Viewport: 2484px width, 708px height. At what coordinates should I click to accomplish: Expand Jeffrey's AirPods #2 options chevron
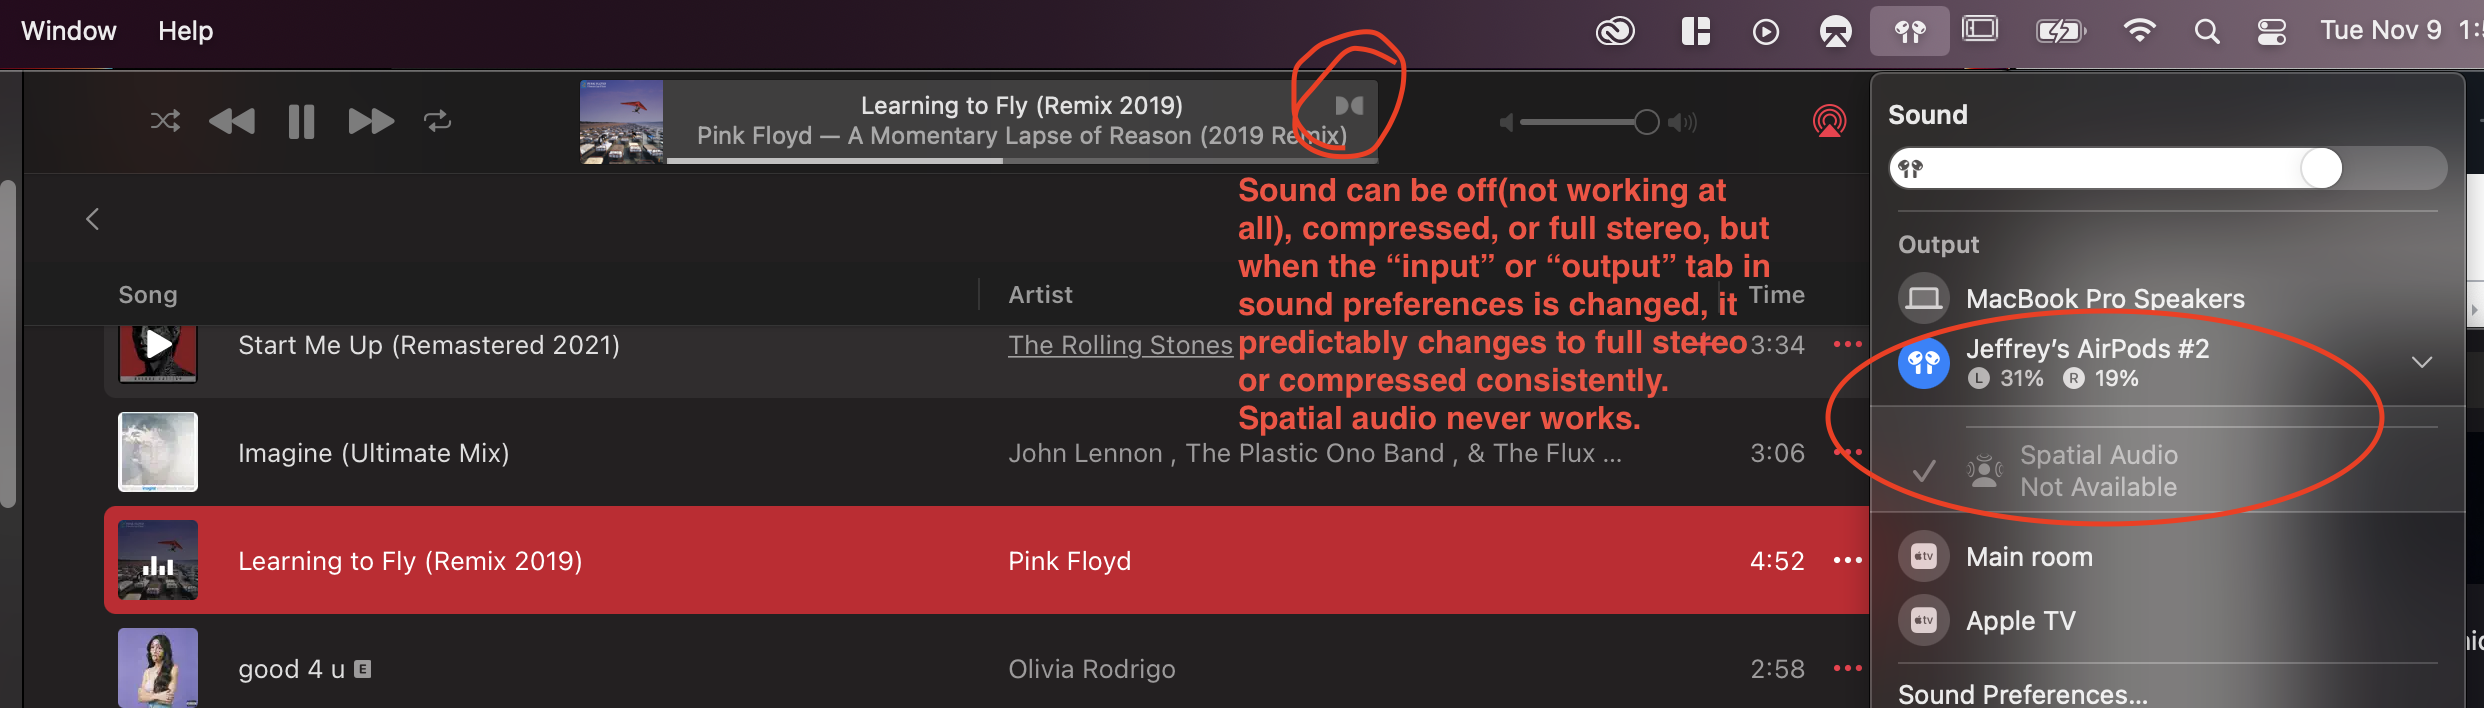point(2421,362)
